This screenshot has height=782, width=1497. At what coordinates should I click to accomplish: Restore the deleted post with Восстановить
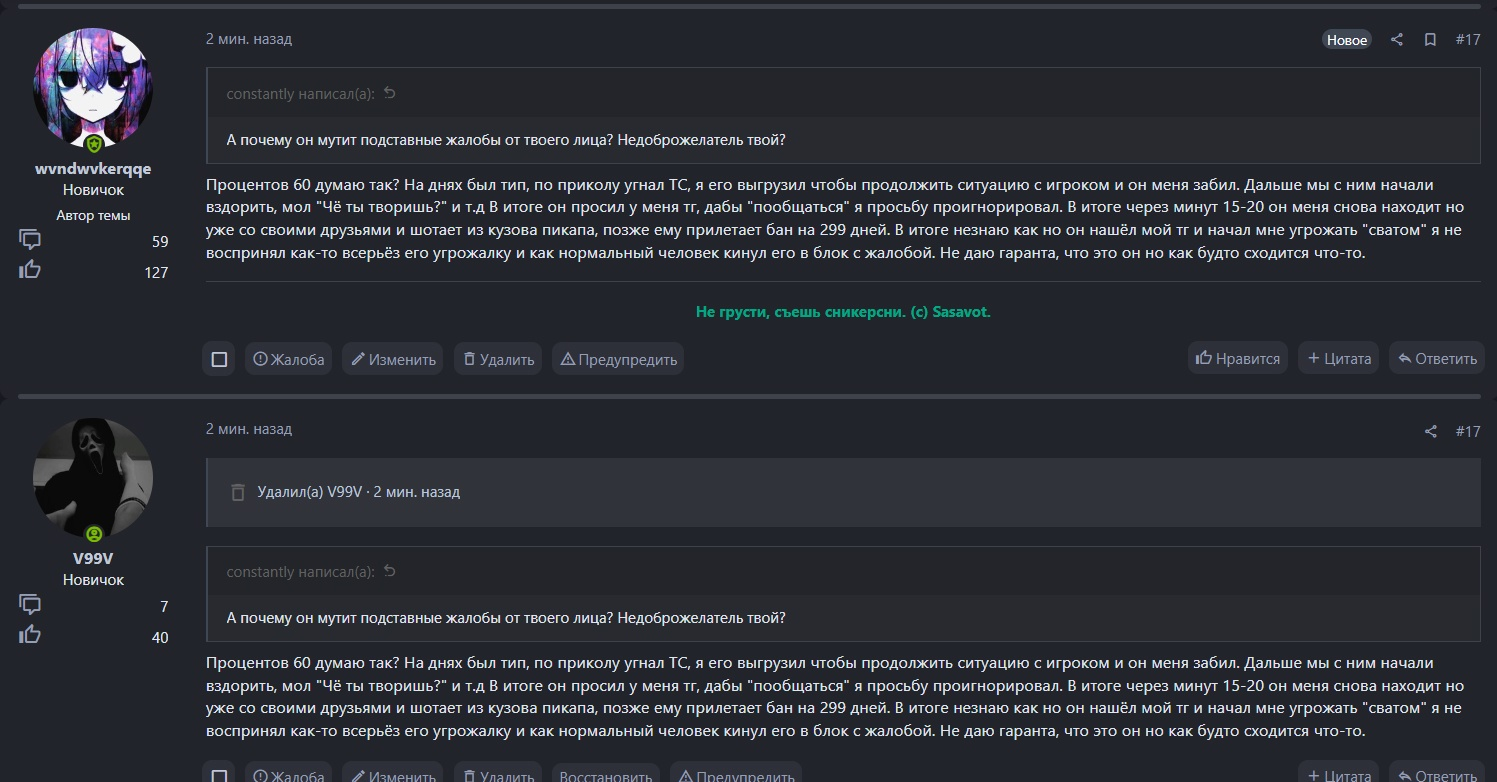click(x=606, y=775)
